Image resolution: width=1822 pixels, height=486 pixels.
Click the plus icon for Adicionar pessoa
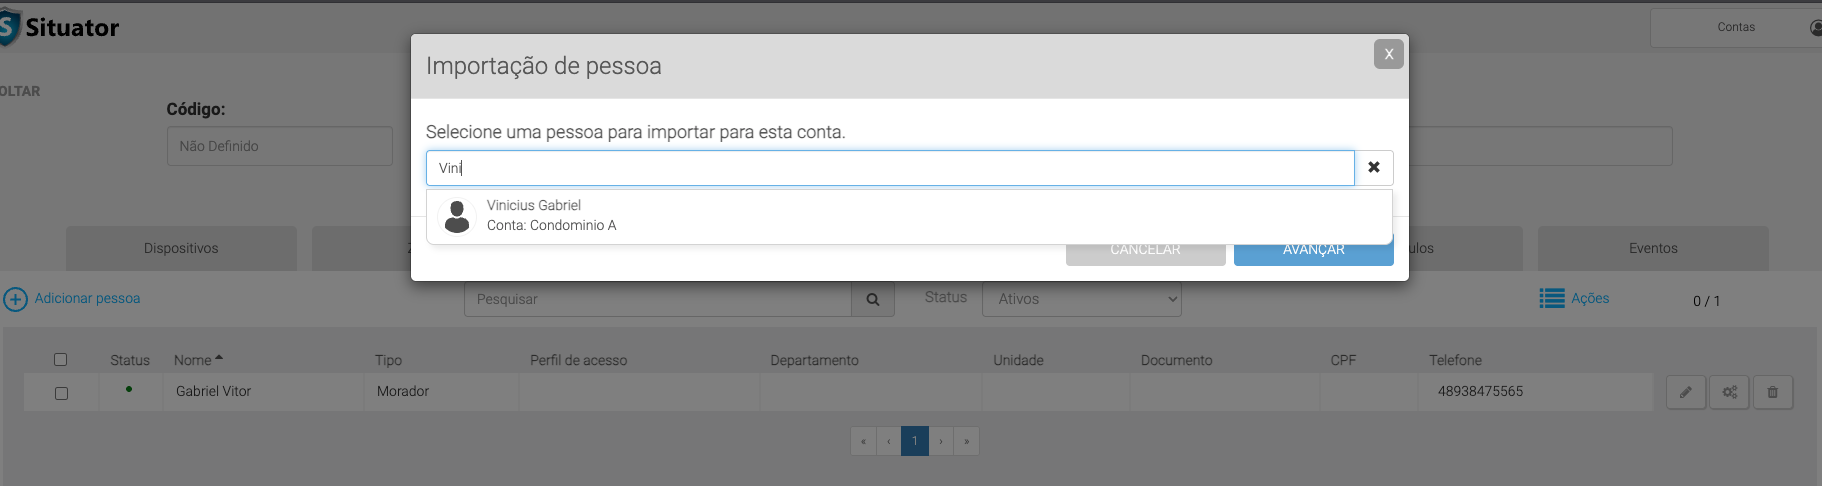pos(15,299)
